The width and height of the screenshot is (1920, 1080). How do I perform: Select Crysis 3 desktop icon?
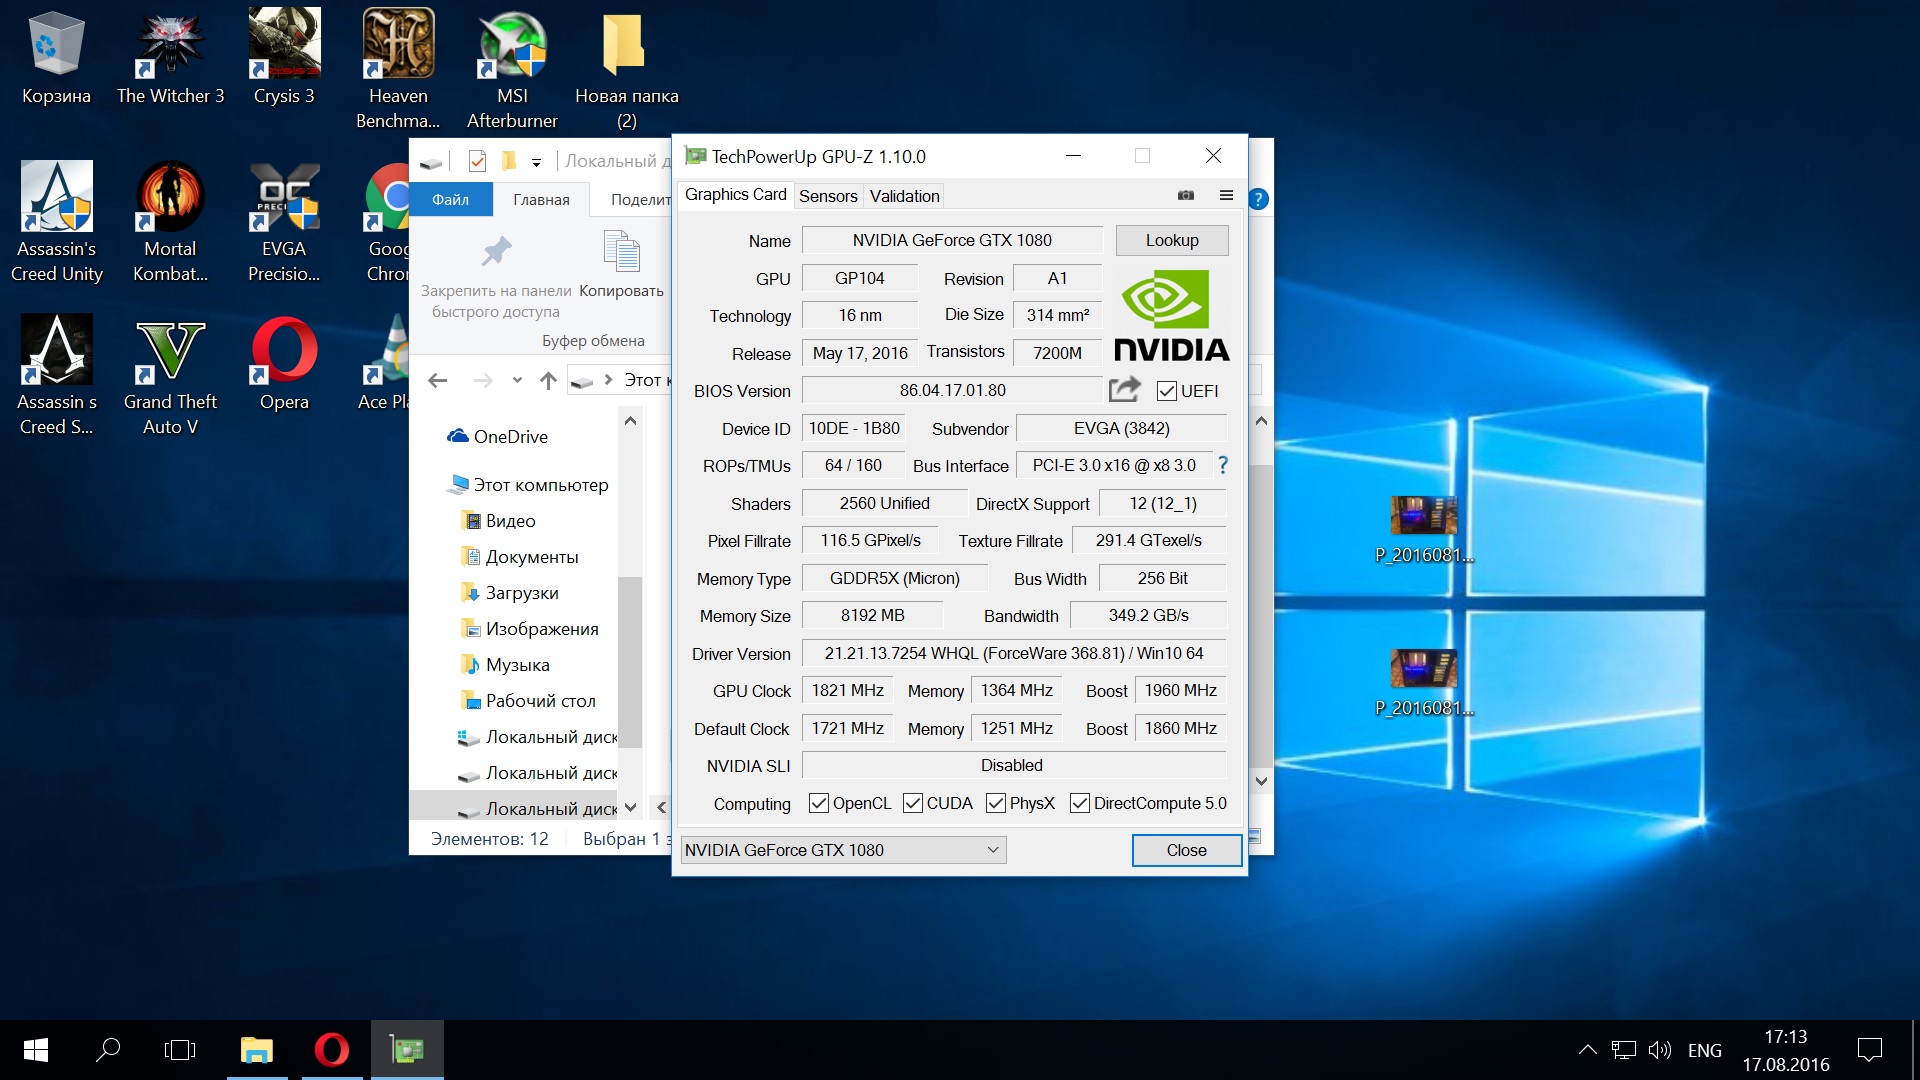[284, 58]
